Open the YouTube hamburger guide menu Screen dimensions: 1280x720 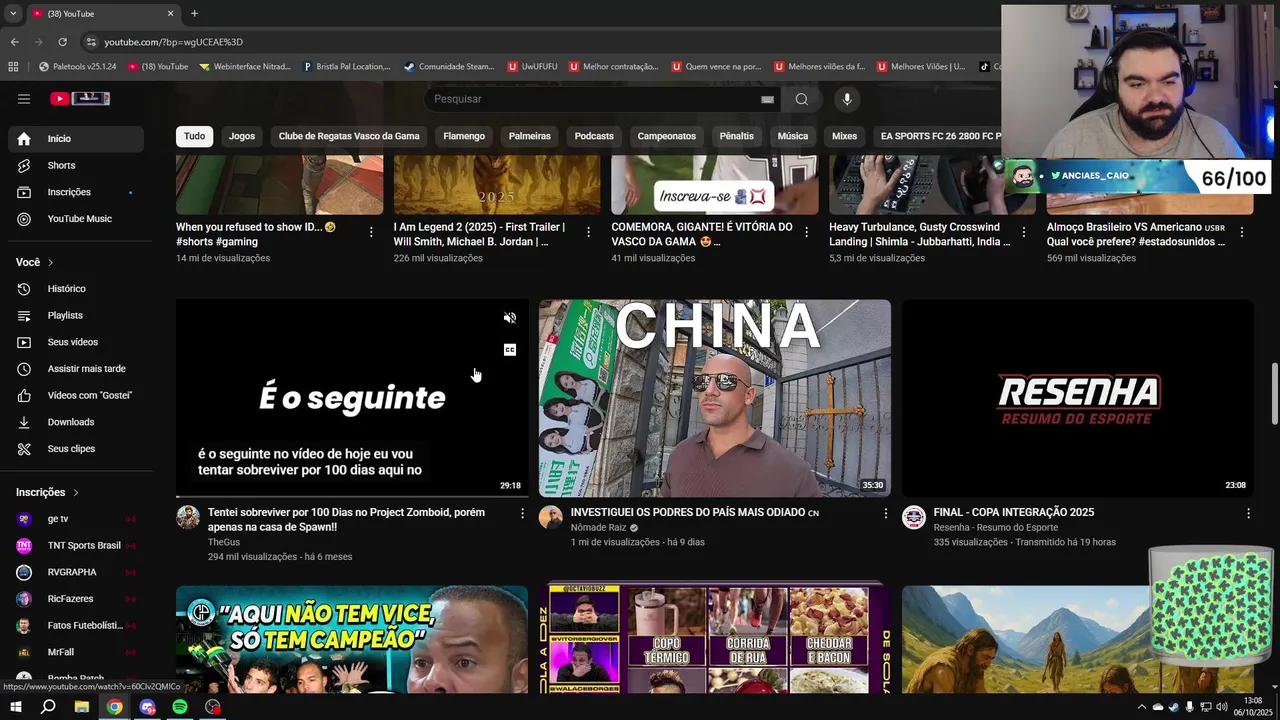[x=24, y=99]
